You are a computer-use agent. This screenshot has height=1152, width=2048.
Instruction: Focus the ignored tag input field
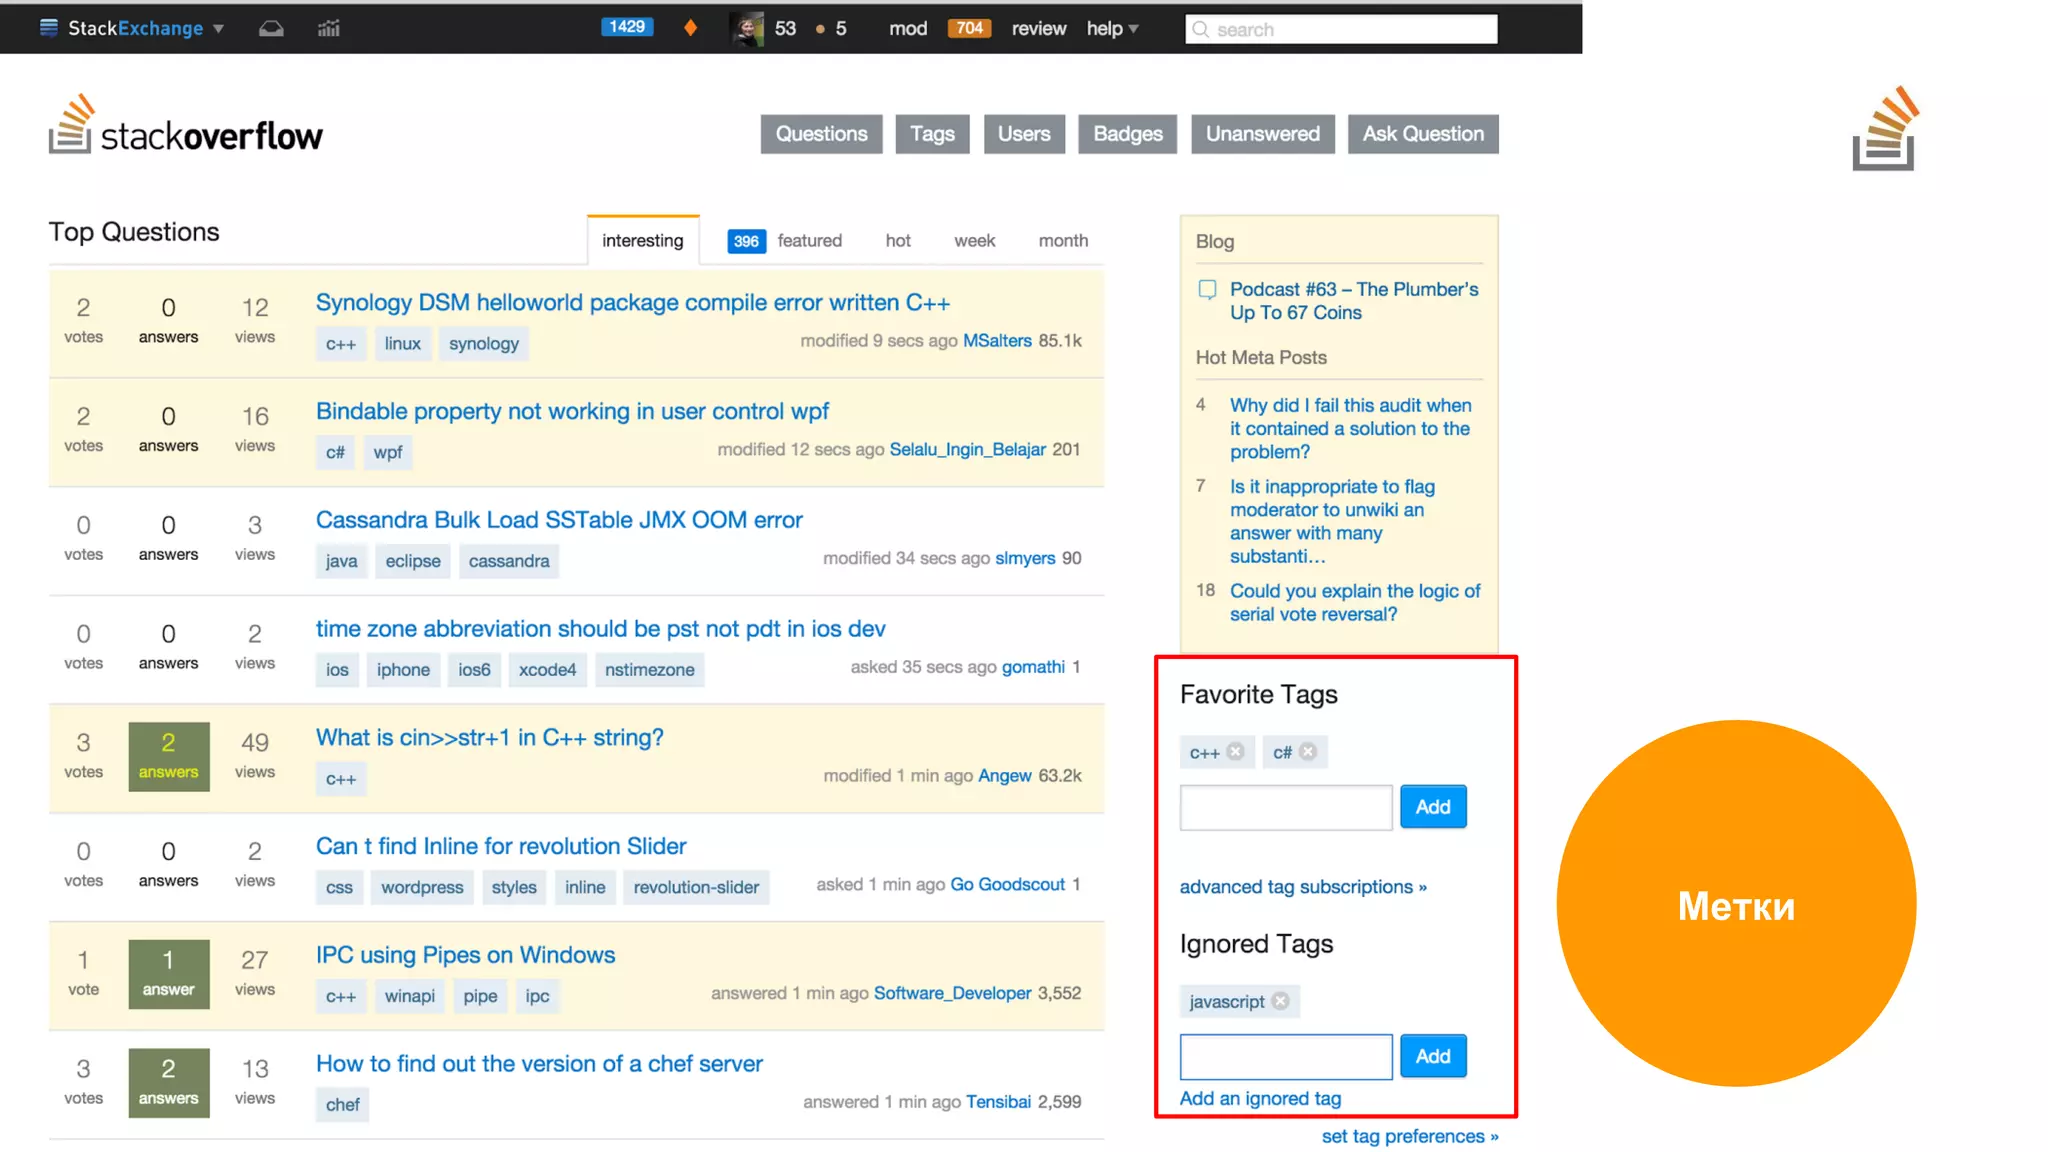click(x=1285, y=1057)
